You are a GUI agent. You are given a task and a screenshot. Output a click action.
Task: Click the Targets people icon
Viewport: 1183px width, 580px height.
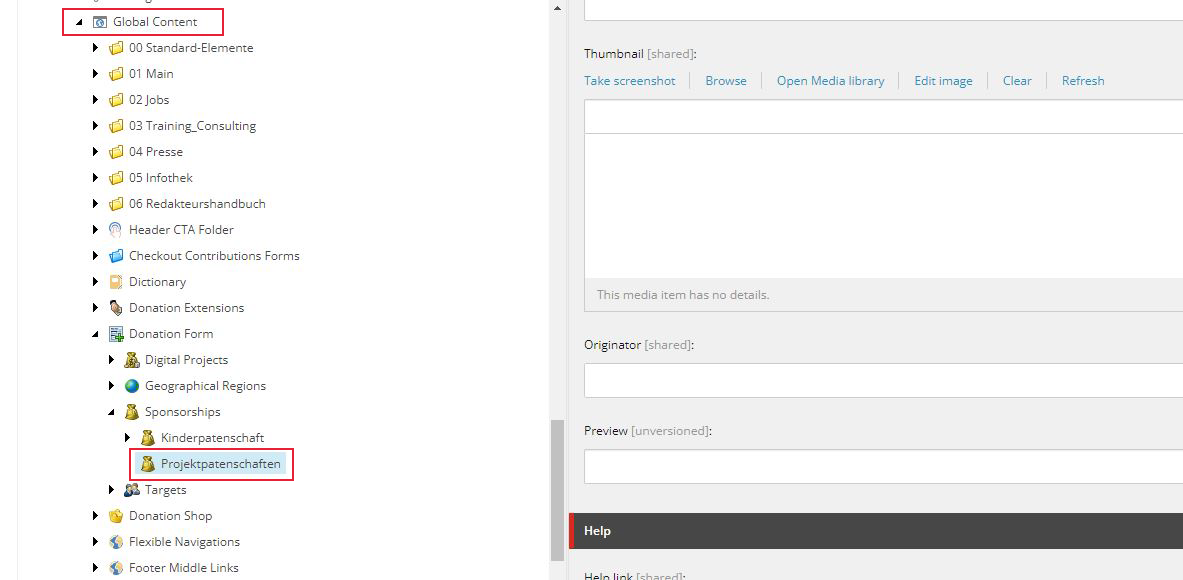coord(132,490)
